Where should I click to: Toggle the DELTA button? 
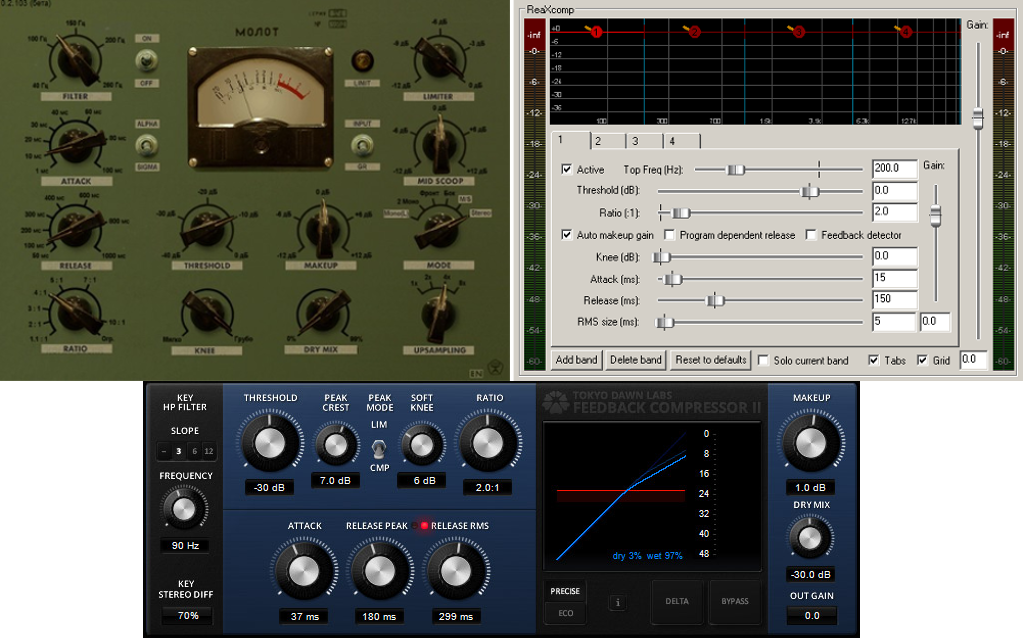coord(677,601)
